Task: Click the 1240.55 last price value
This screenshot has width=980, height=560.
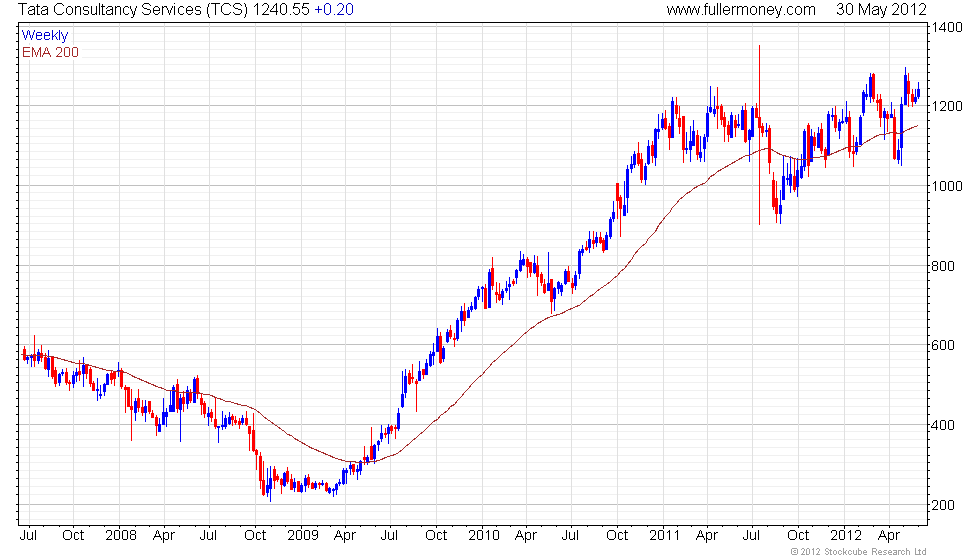Action: [281, 10]
